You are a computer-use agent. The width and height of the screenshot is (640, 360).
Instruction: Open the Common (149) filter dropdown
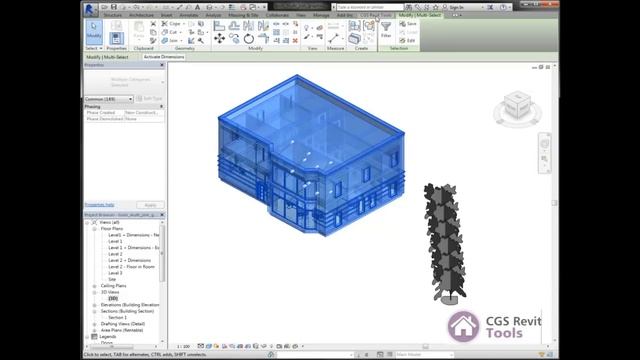pos(109,99)
